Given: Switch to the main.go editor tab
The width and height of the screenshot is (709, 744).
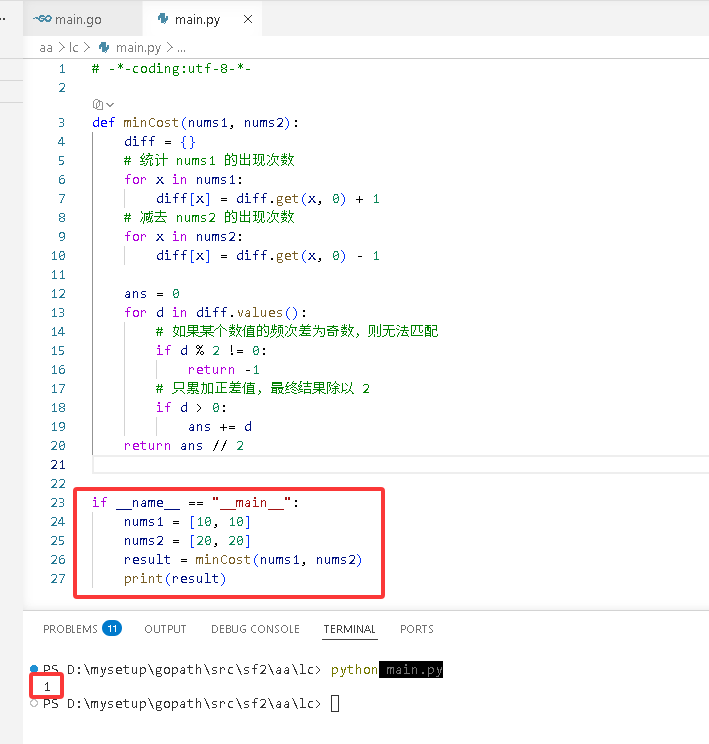Looking at the screenshot, I should [x=83, y=19].
